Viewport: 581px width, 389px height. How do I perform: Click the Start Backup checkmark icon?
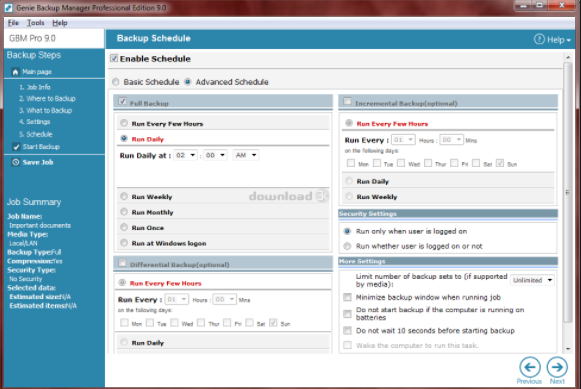pyautogui.click(x=16, y=147)
